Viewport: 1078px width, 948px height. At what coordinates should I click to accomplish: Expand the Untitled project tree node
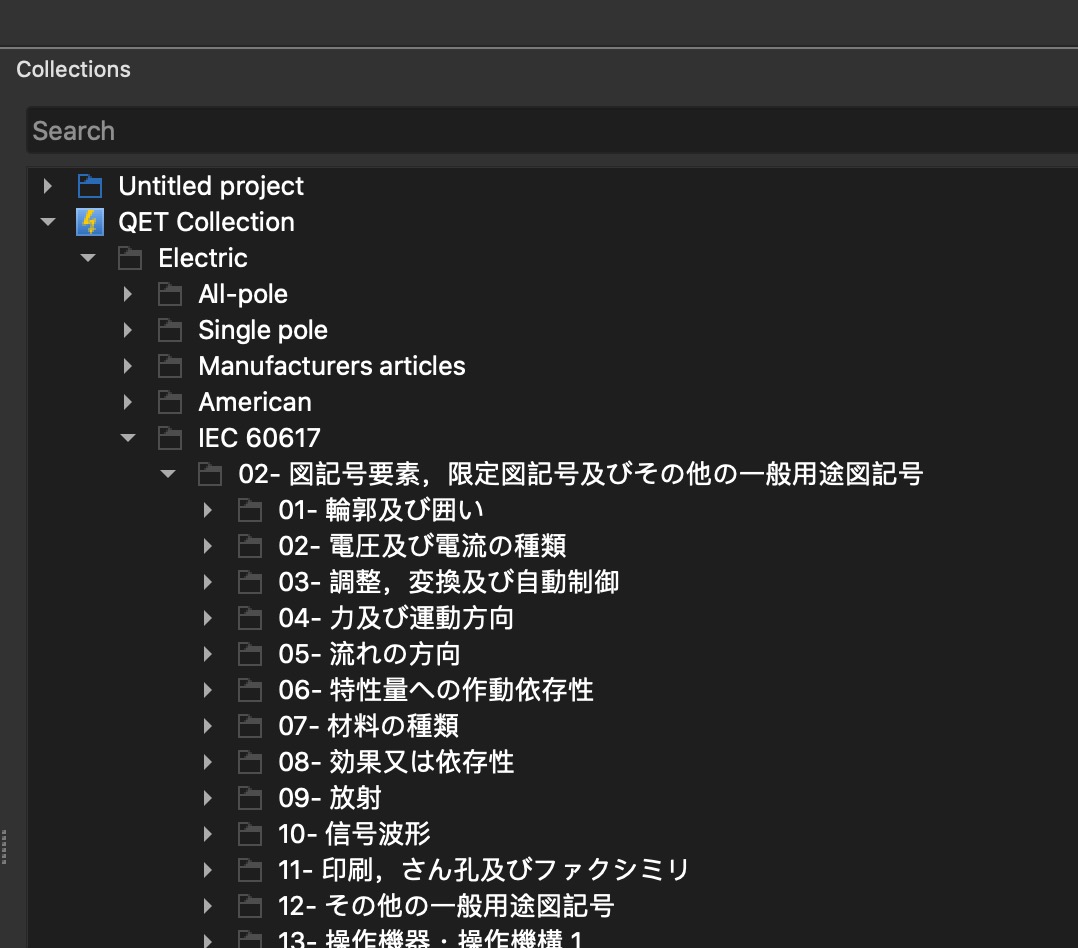(x=47, y=186)
